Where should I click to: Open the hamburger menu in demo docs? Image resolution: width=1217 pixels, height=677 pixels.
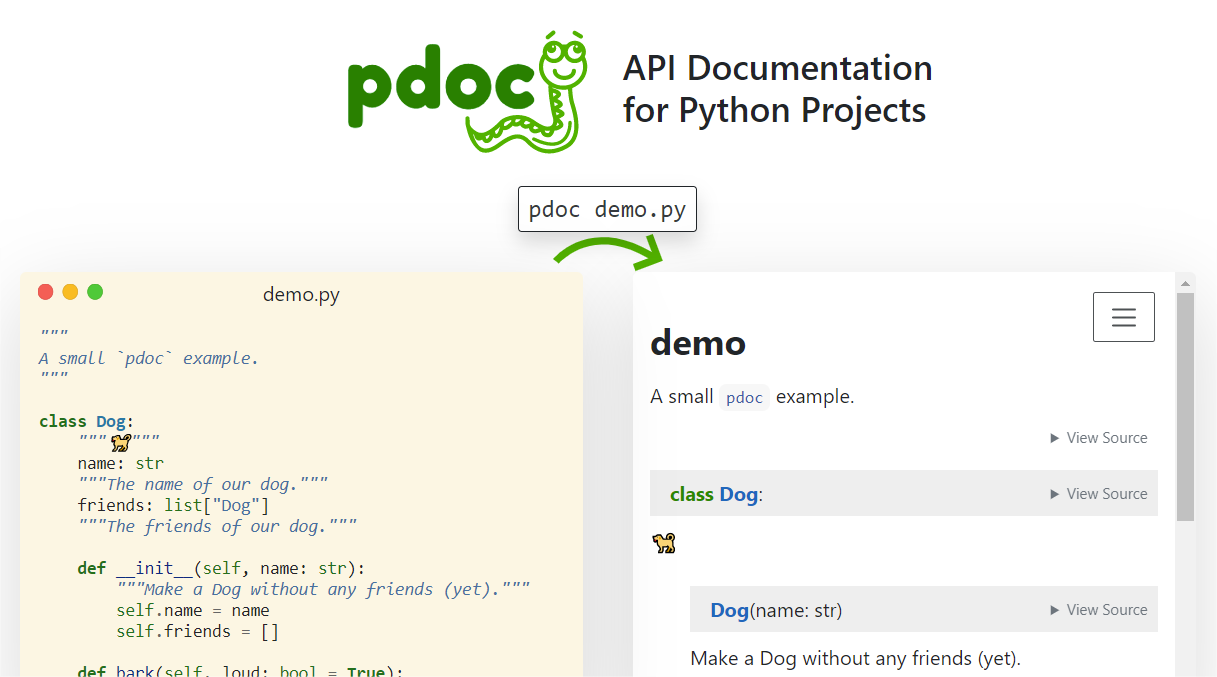1124,317
